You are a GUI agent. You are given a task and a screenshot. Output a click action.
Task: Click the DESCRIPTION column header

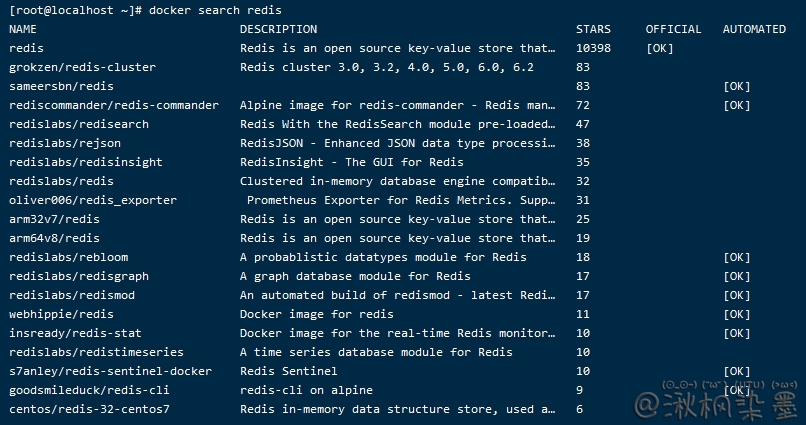[278, 29]
